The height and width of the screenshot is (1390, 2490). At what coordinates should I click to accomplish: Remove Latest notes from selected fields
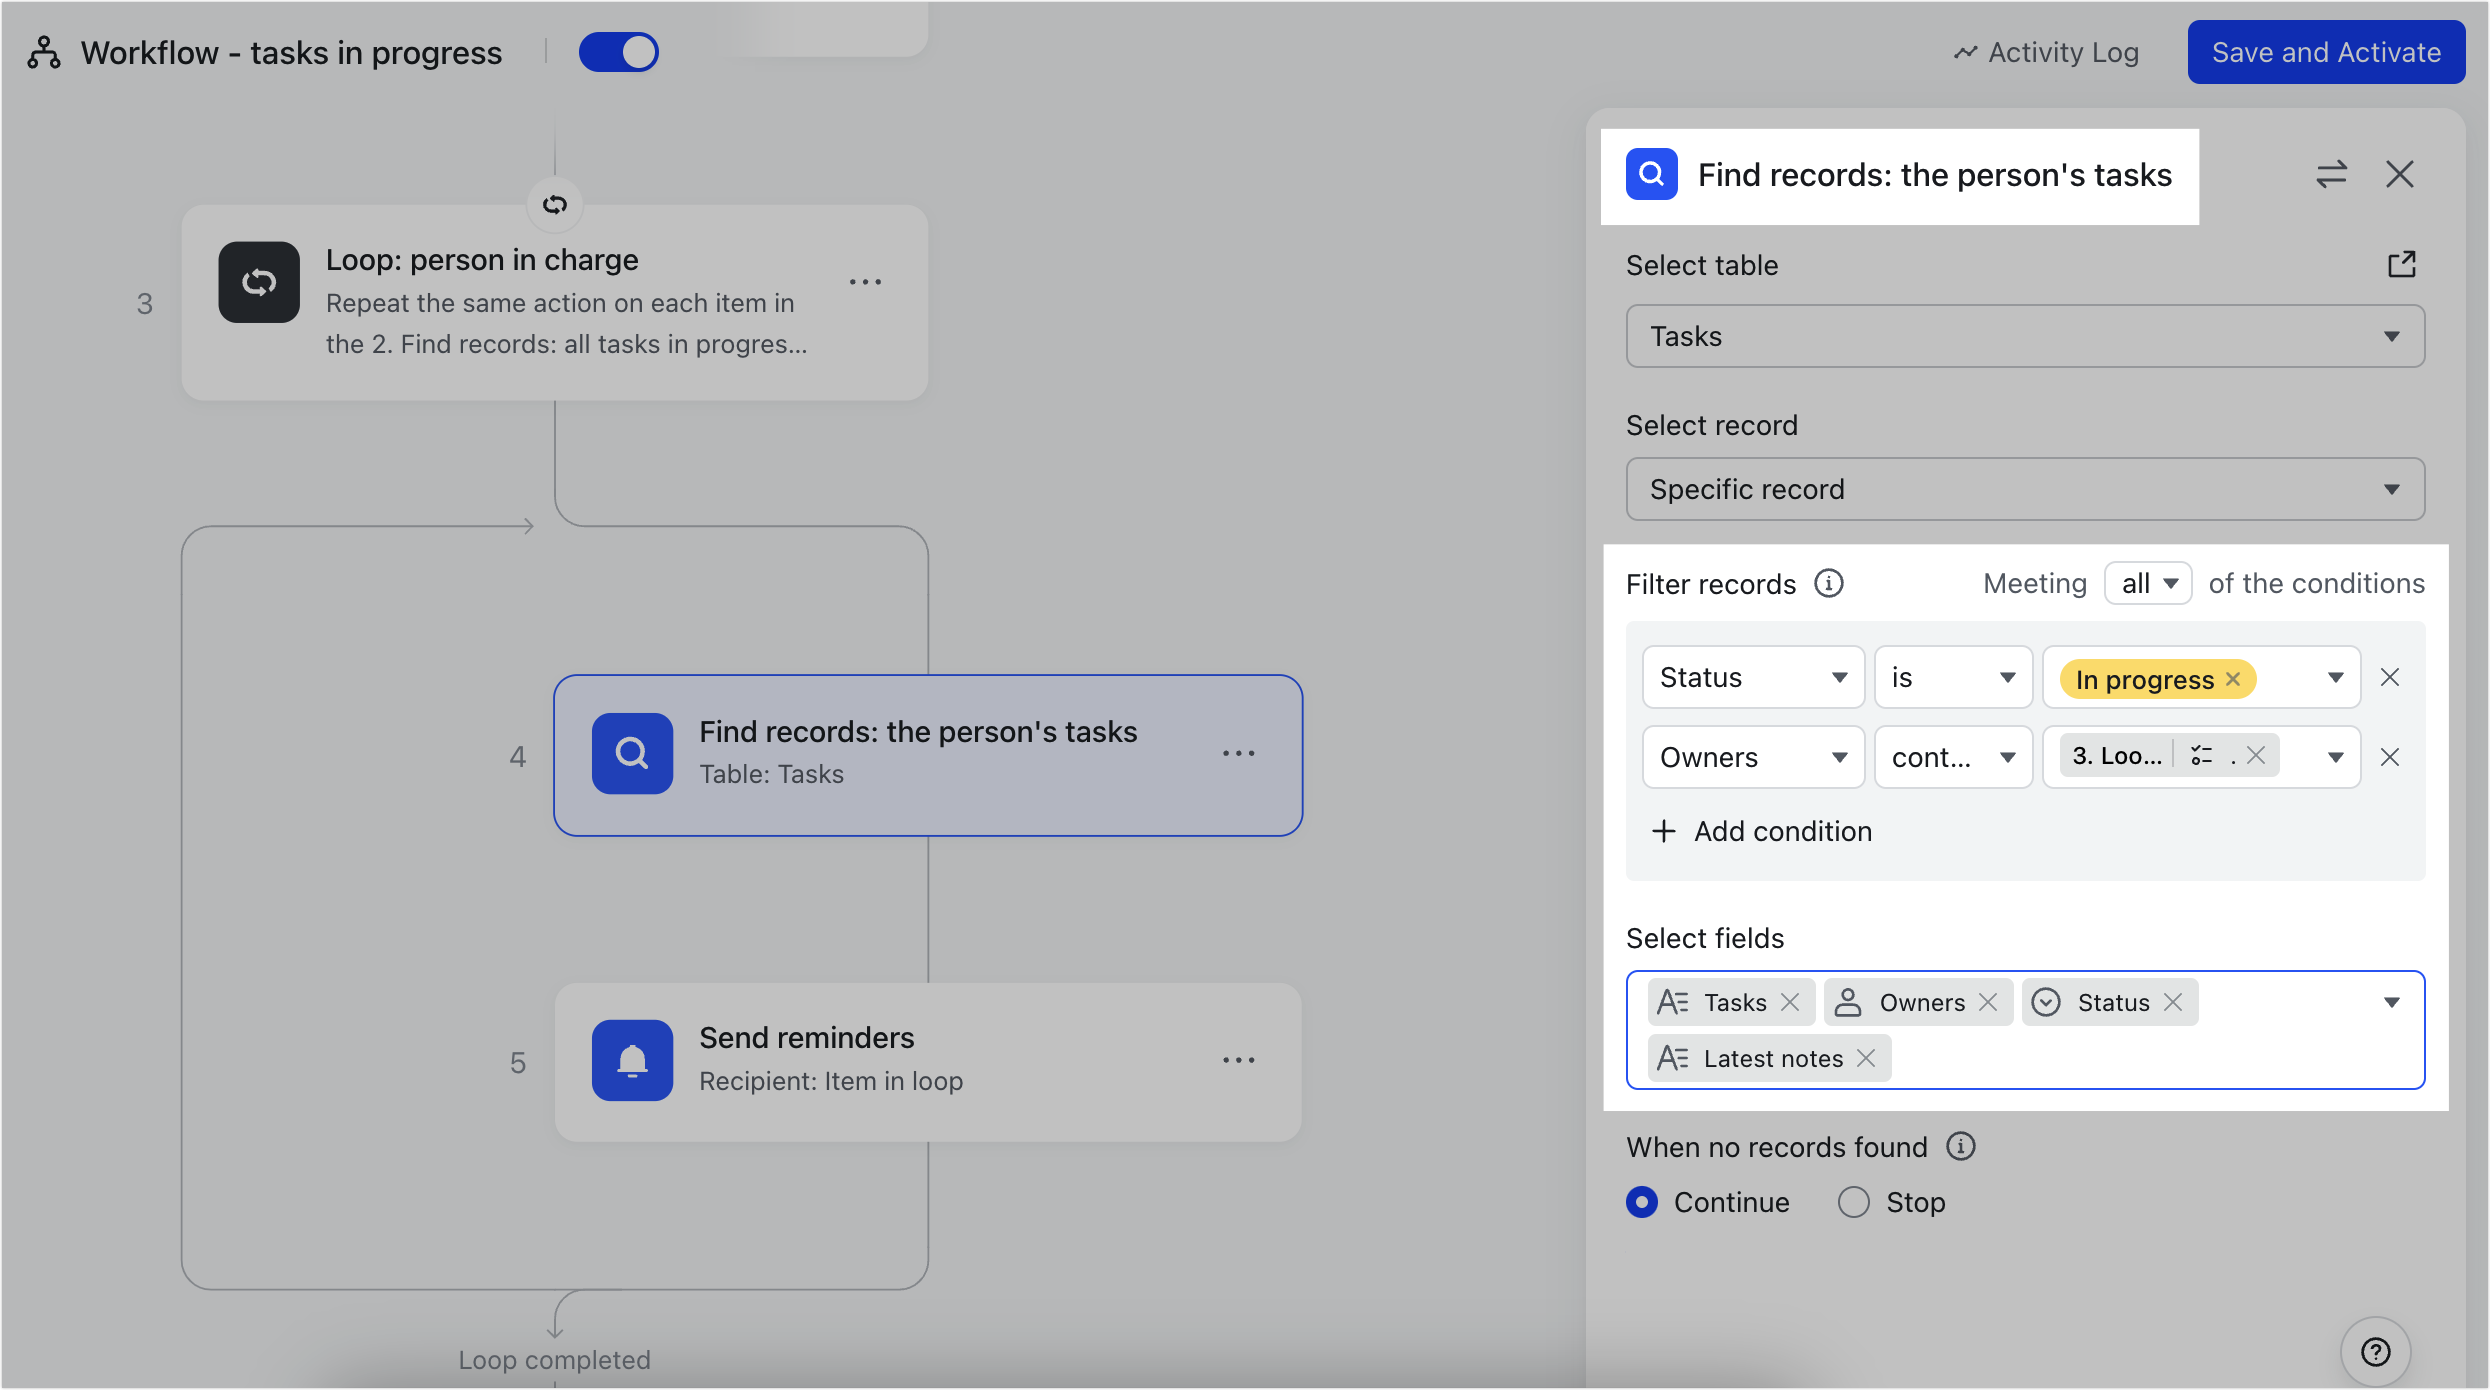click(1866, 1058)
